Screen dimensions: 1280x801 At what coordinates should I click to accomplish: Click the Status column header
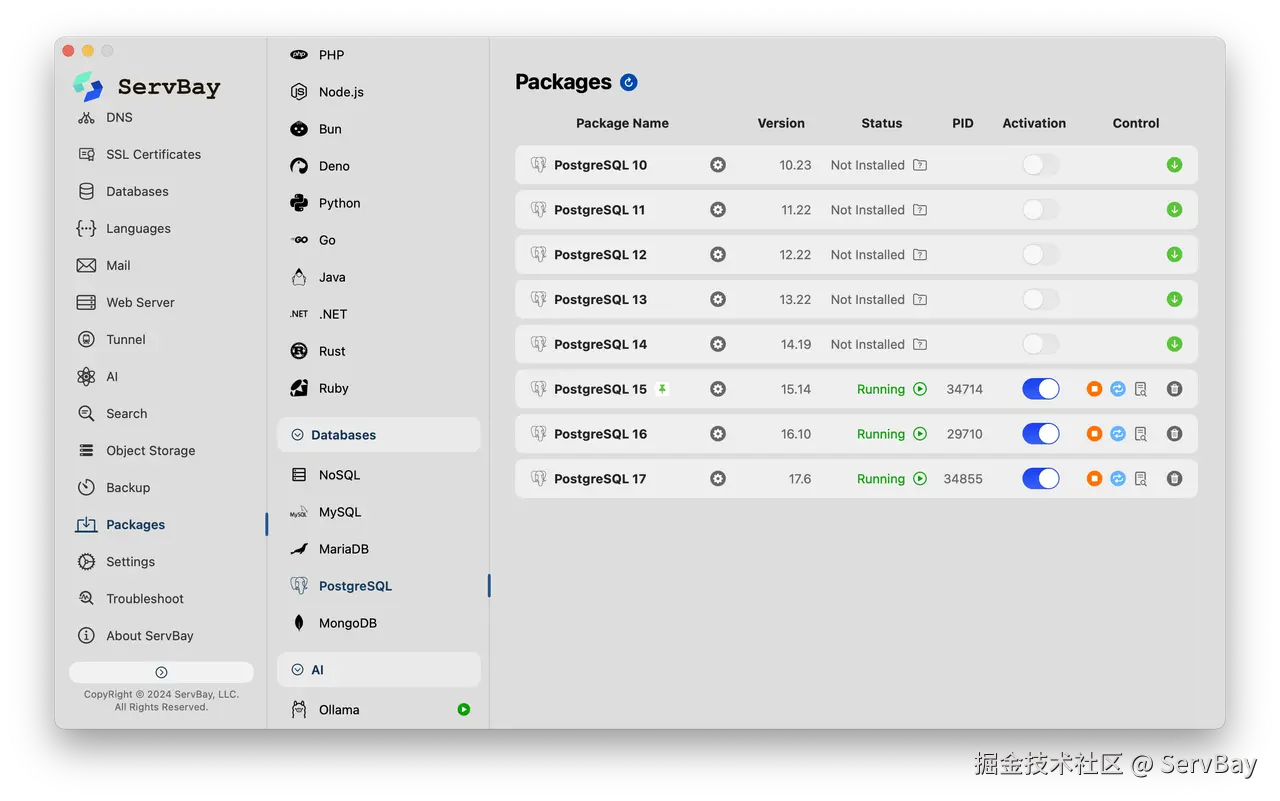coord(882,123)
